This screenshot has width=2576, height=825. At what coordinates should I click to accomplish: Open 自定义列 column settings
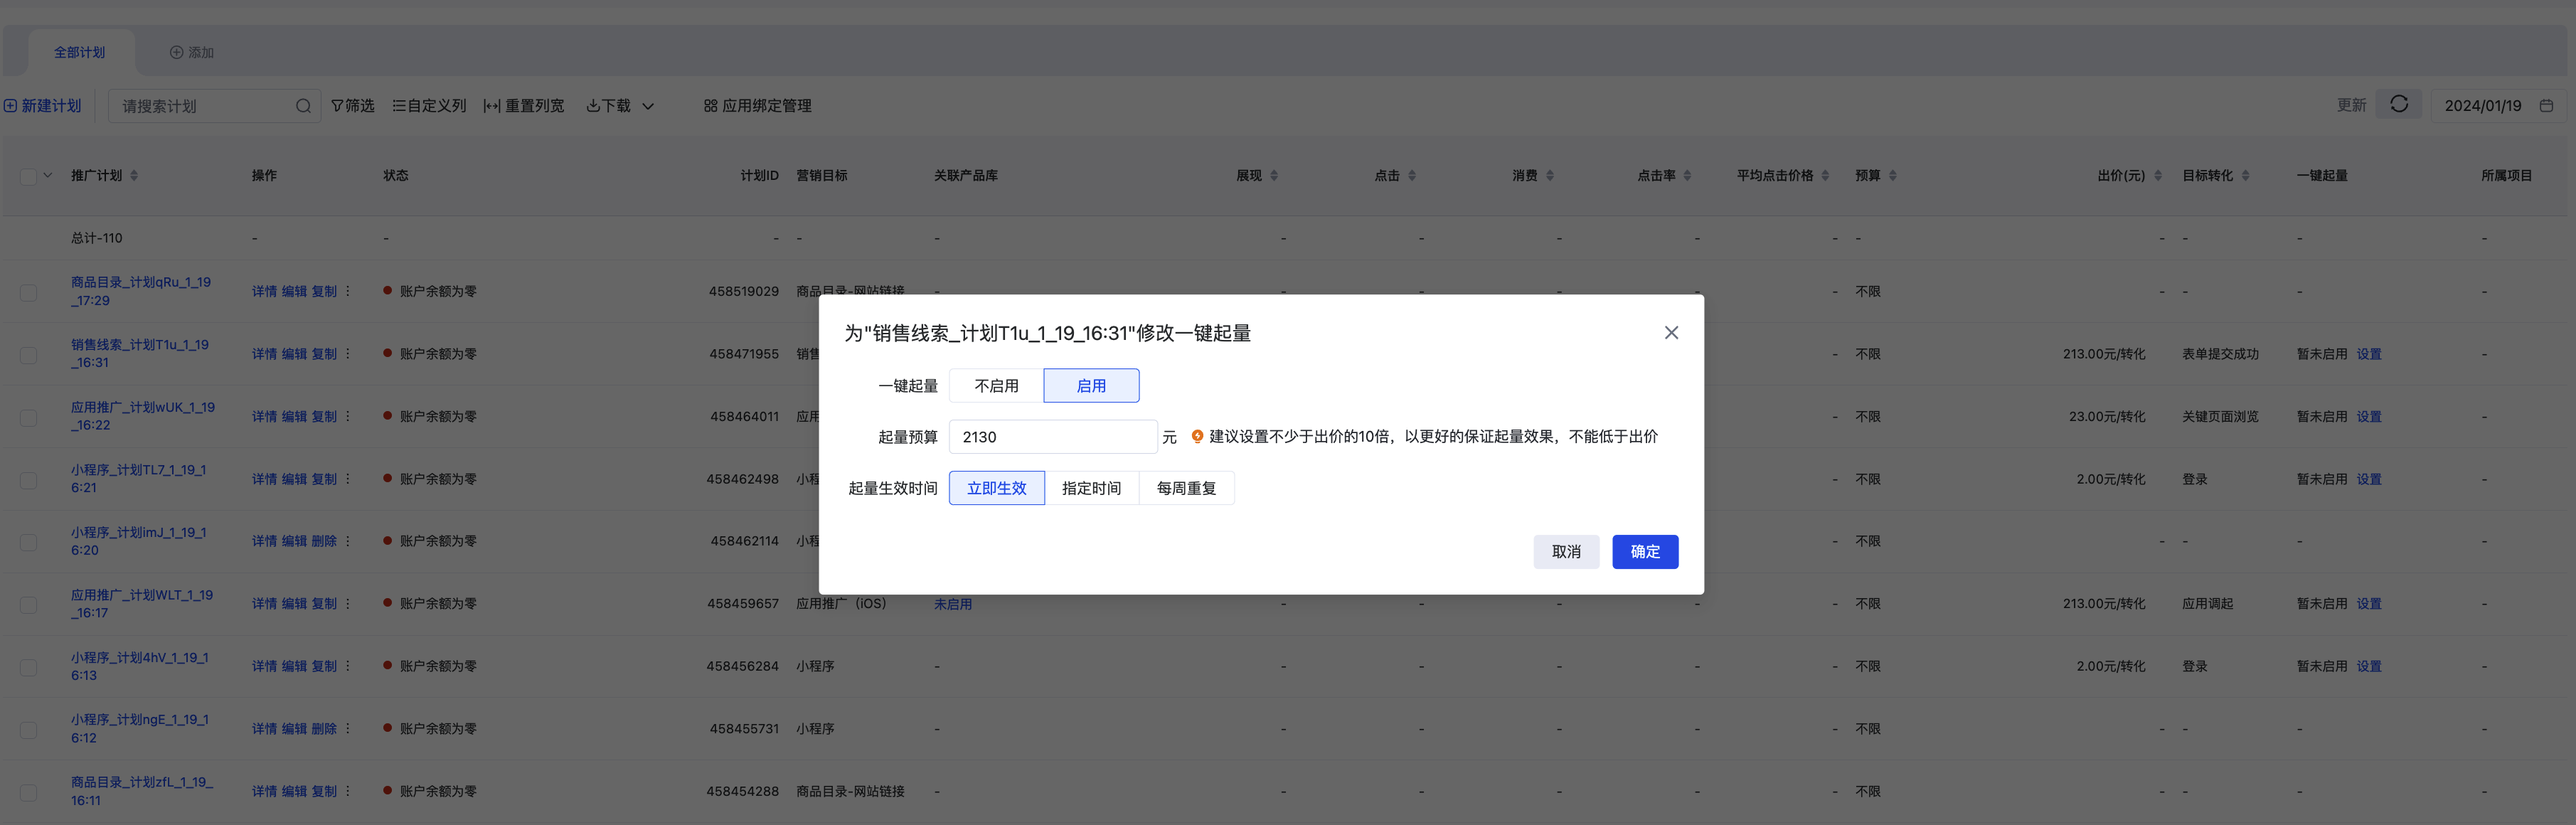click(x=429, y=106)
